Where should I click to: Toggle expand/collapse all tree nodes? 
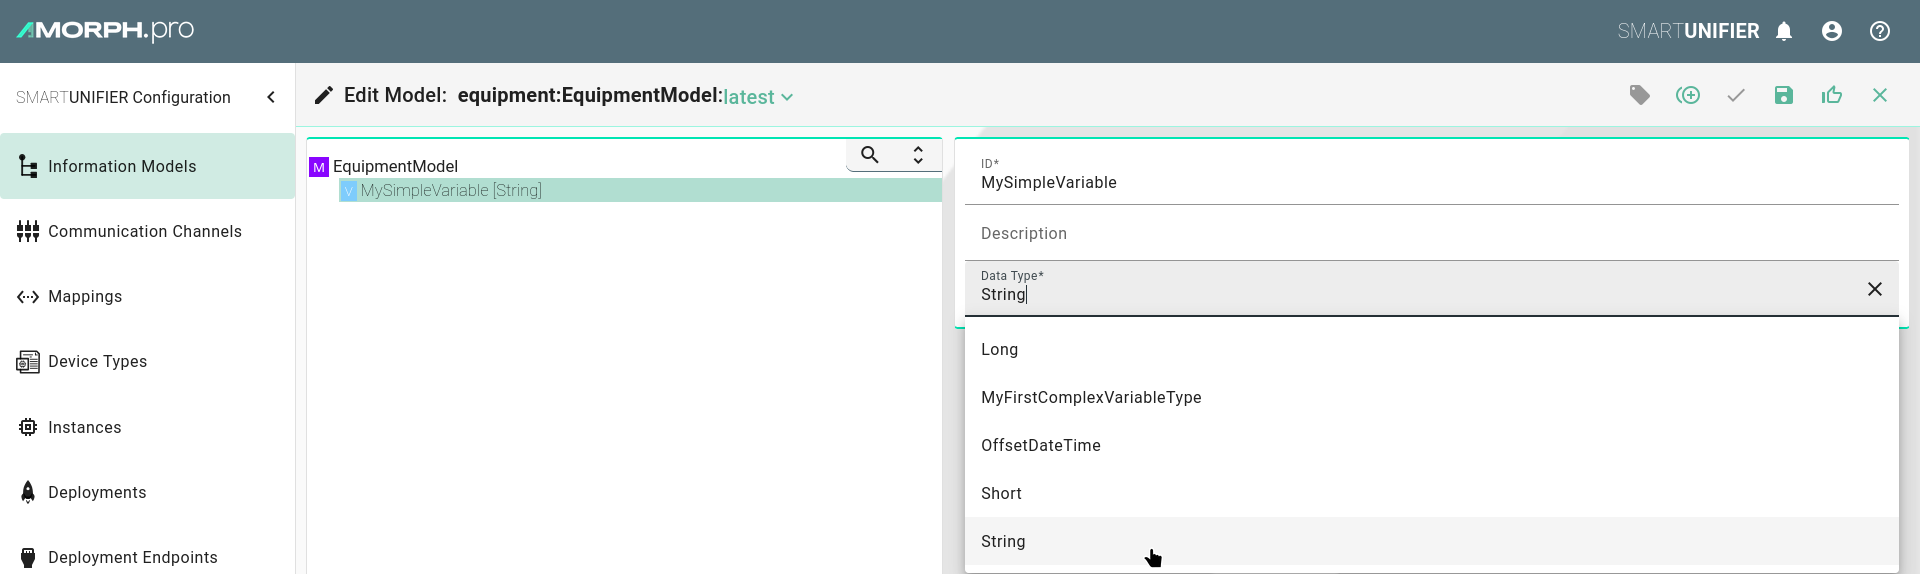pos(918,155)
